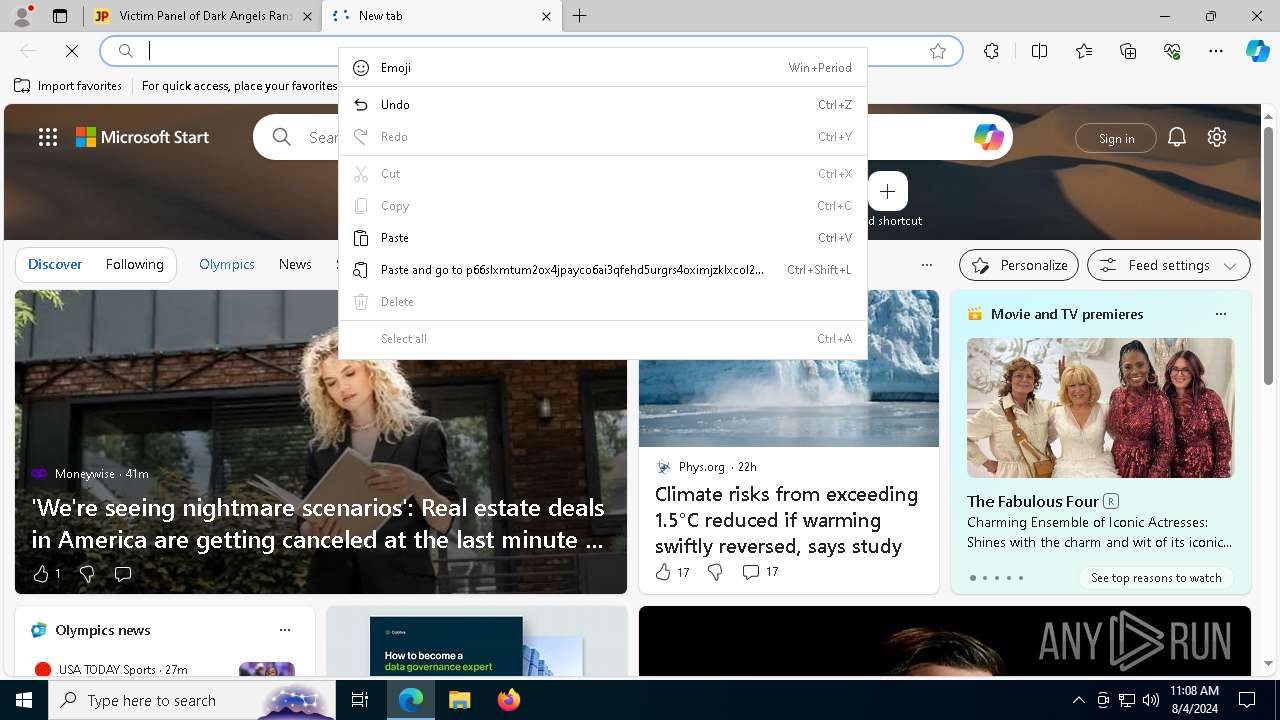This screenshot has width=1280, height=720.
Task: Open Settings and more ellipsis menu
Action: pos(1216,51)
